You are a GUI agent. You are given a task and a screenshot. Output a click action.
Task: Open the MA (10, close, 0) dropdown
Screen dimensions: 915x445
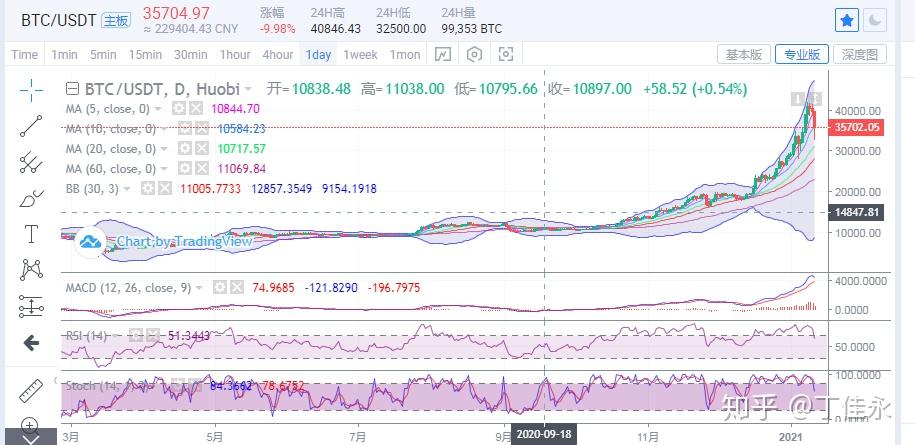pos(164,128)
